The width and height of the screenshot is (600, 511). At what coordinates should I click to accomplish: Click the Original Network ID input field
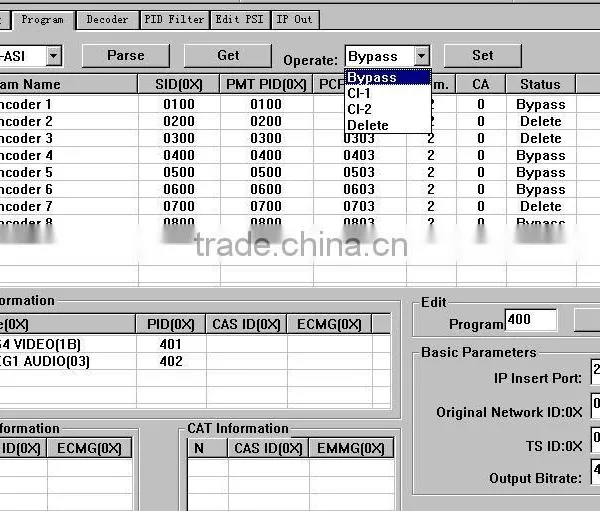tap(595, 405)
